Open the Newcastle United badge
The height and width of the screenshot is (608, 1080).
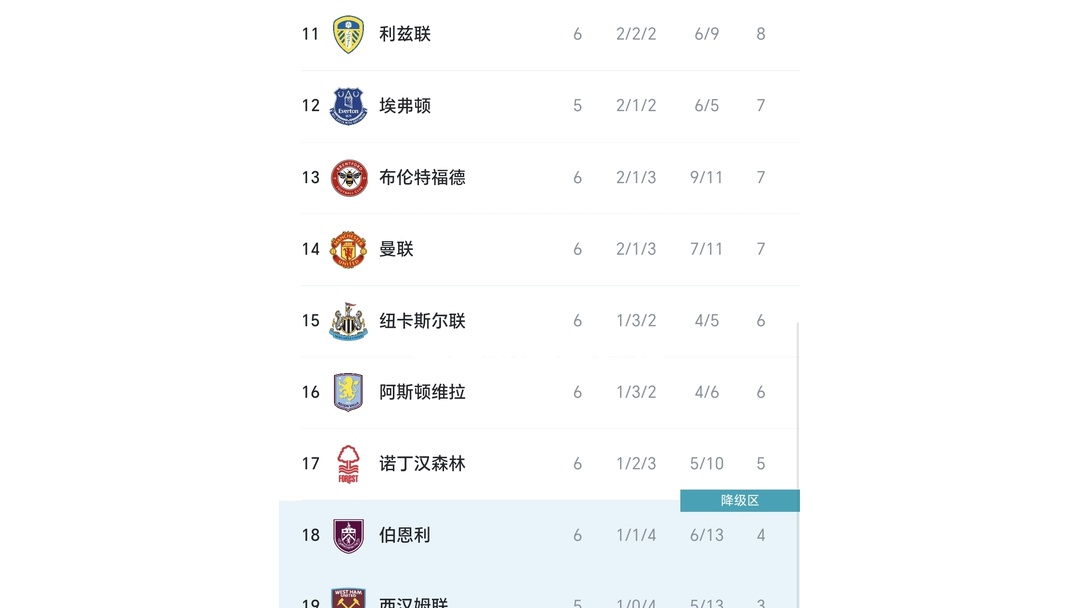347,320
